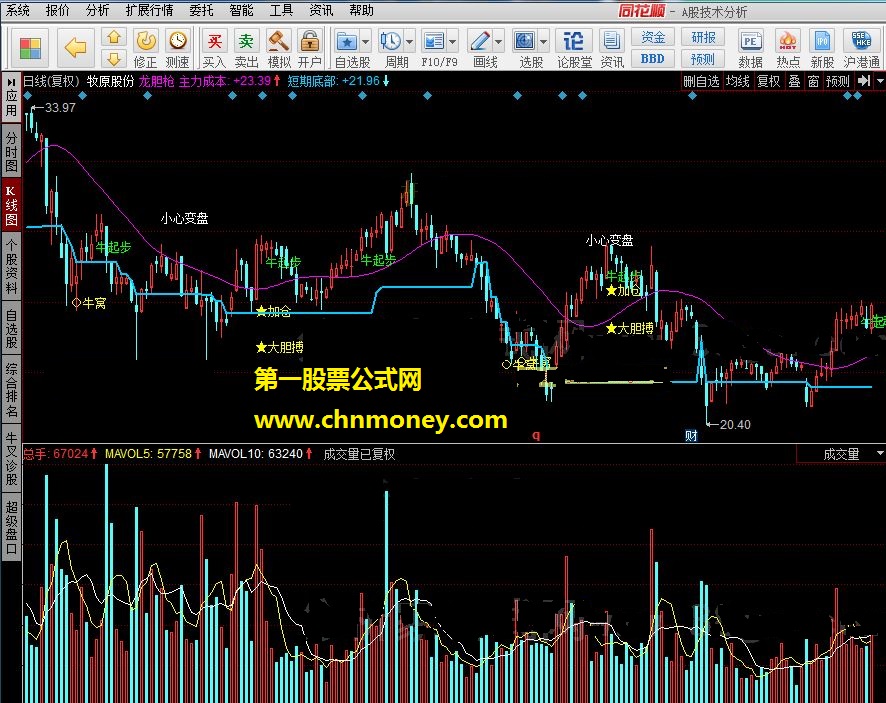Toggle the 叠 overlay button
This screenshot has height=703, width=886.
tap(794, 81)
